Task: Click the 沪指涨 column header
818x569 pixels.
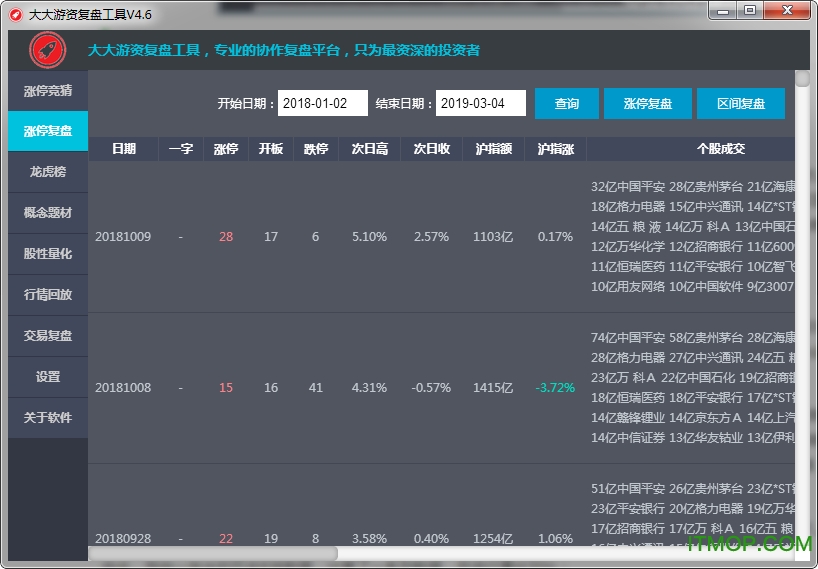Action: [x=556, y=149]
